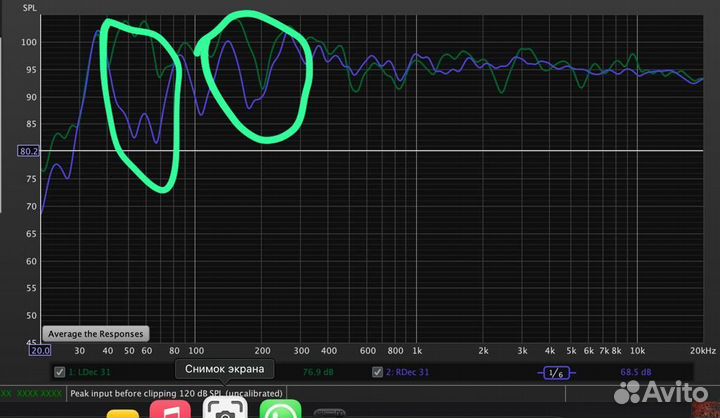Click the Average the Responses button
The height and width of the screenshot is (418, 720).
coord(95,333)
